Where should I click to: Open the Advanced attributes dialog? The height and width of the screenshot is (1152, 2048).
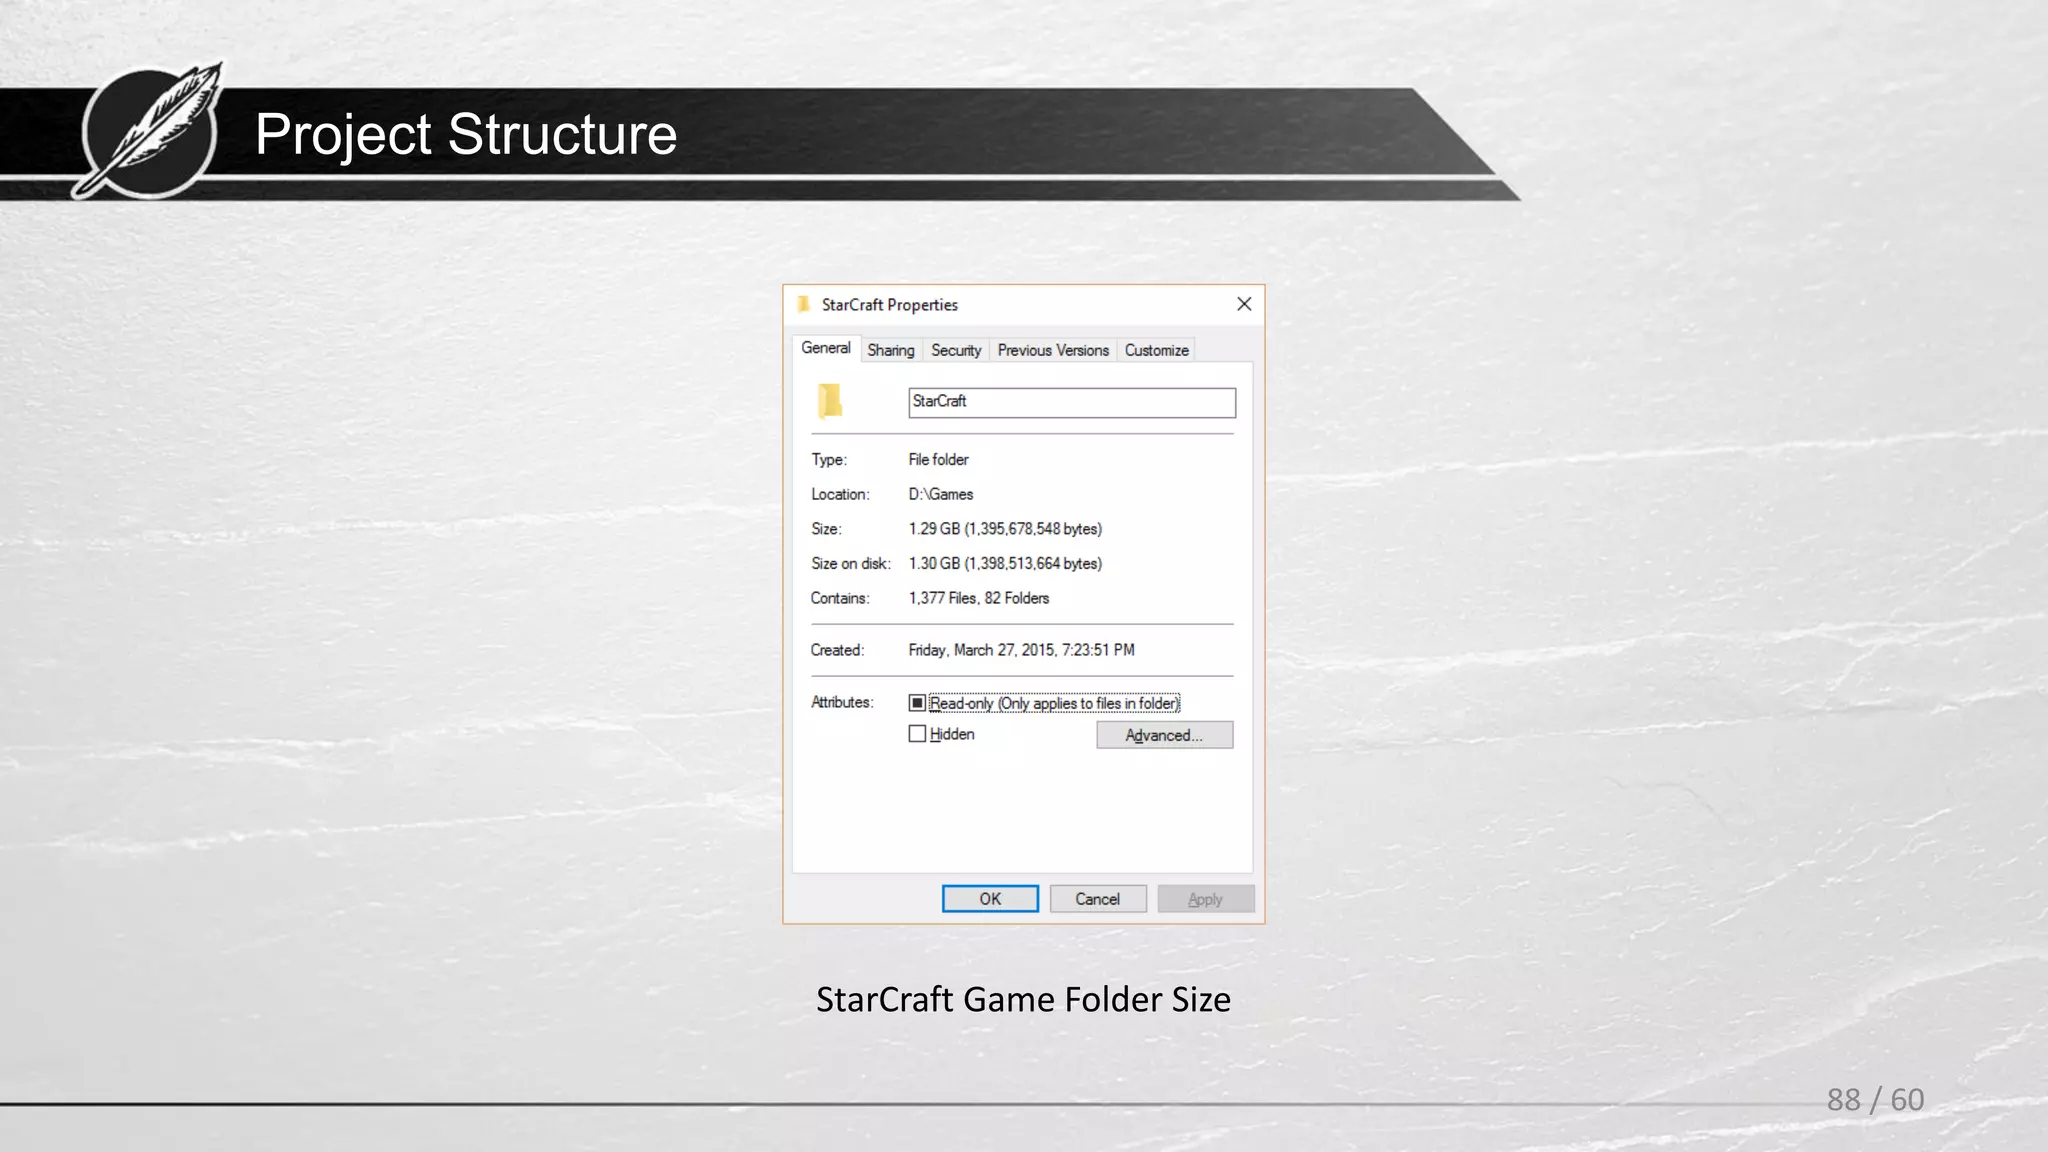[1164, 735]
